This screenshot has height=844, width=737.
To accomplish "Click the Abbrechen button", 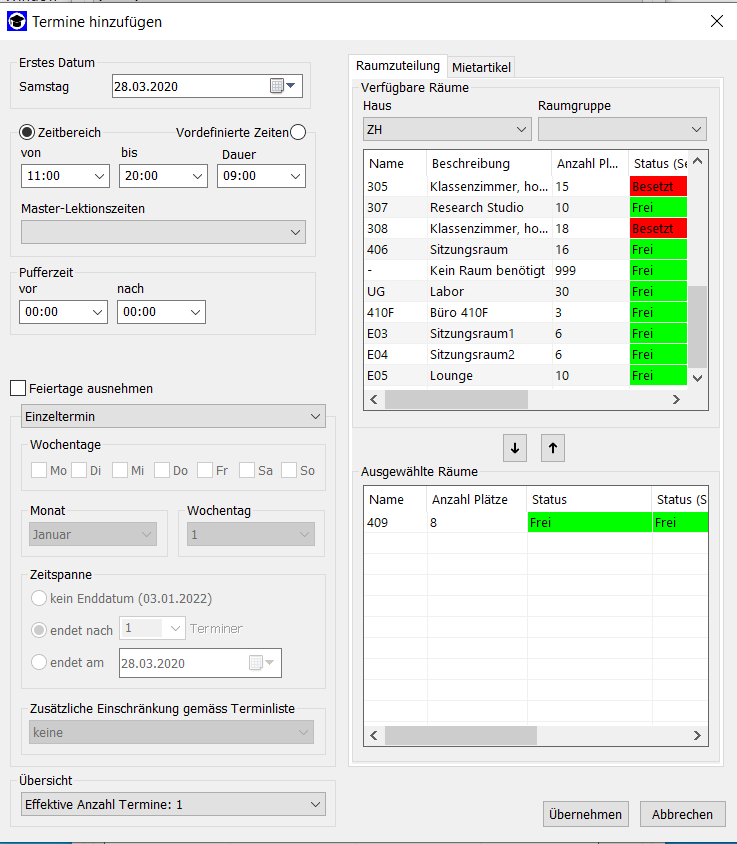I will 682,814.
